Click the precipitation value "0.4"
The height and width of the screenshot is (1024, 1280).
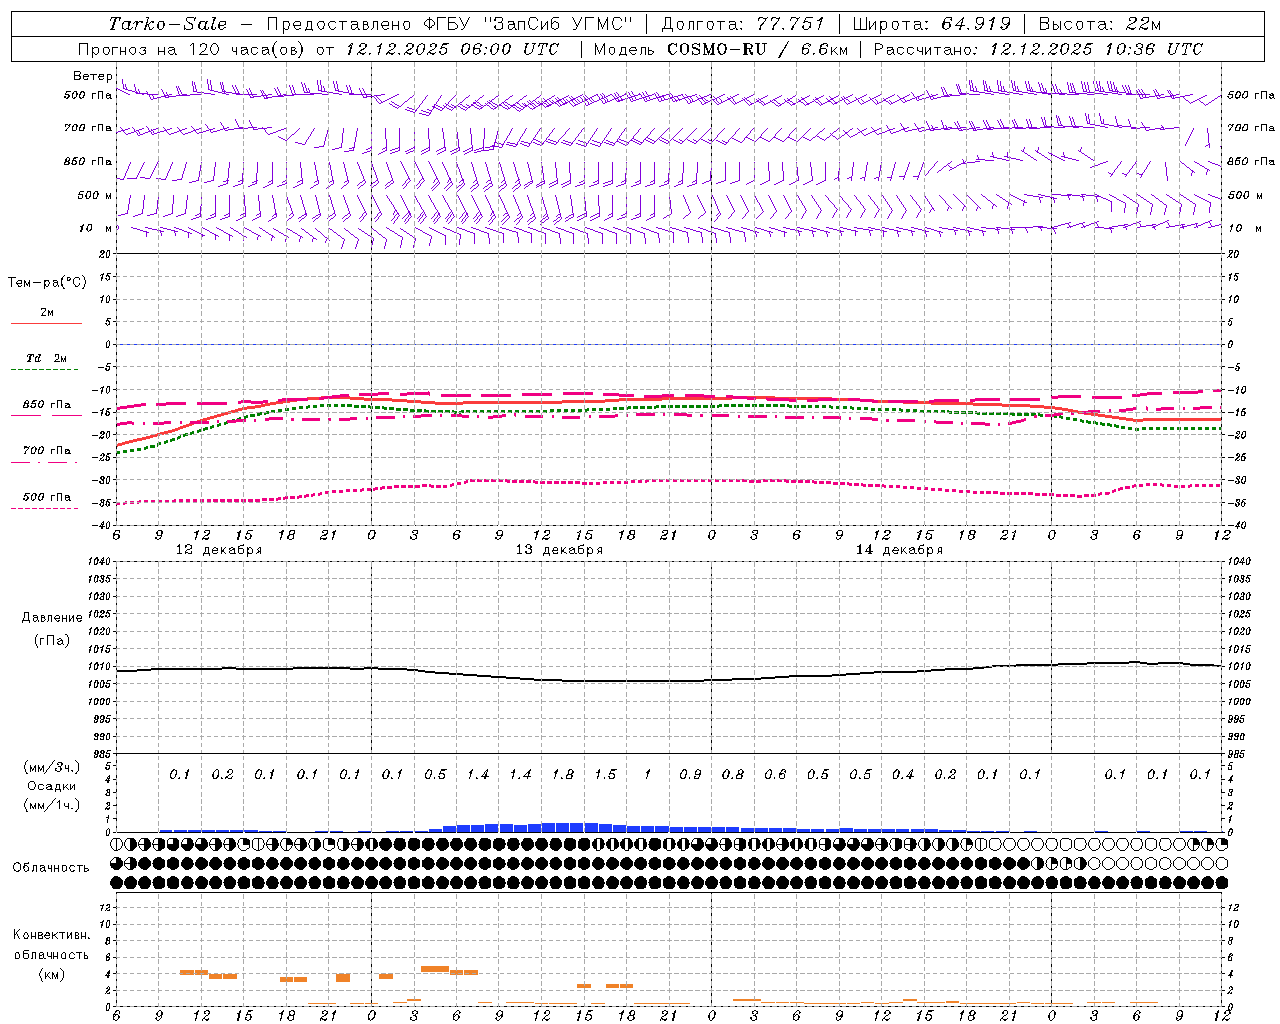click(903, 775)
